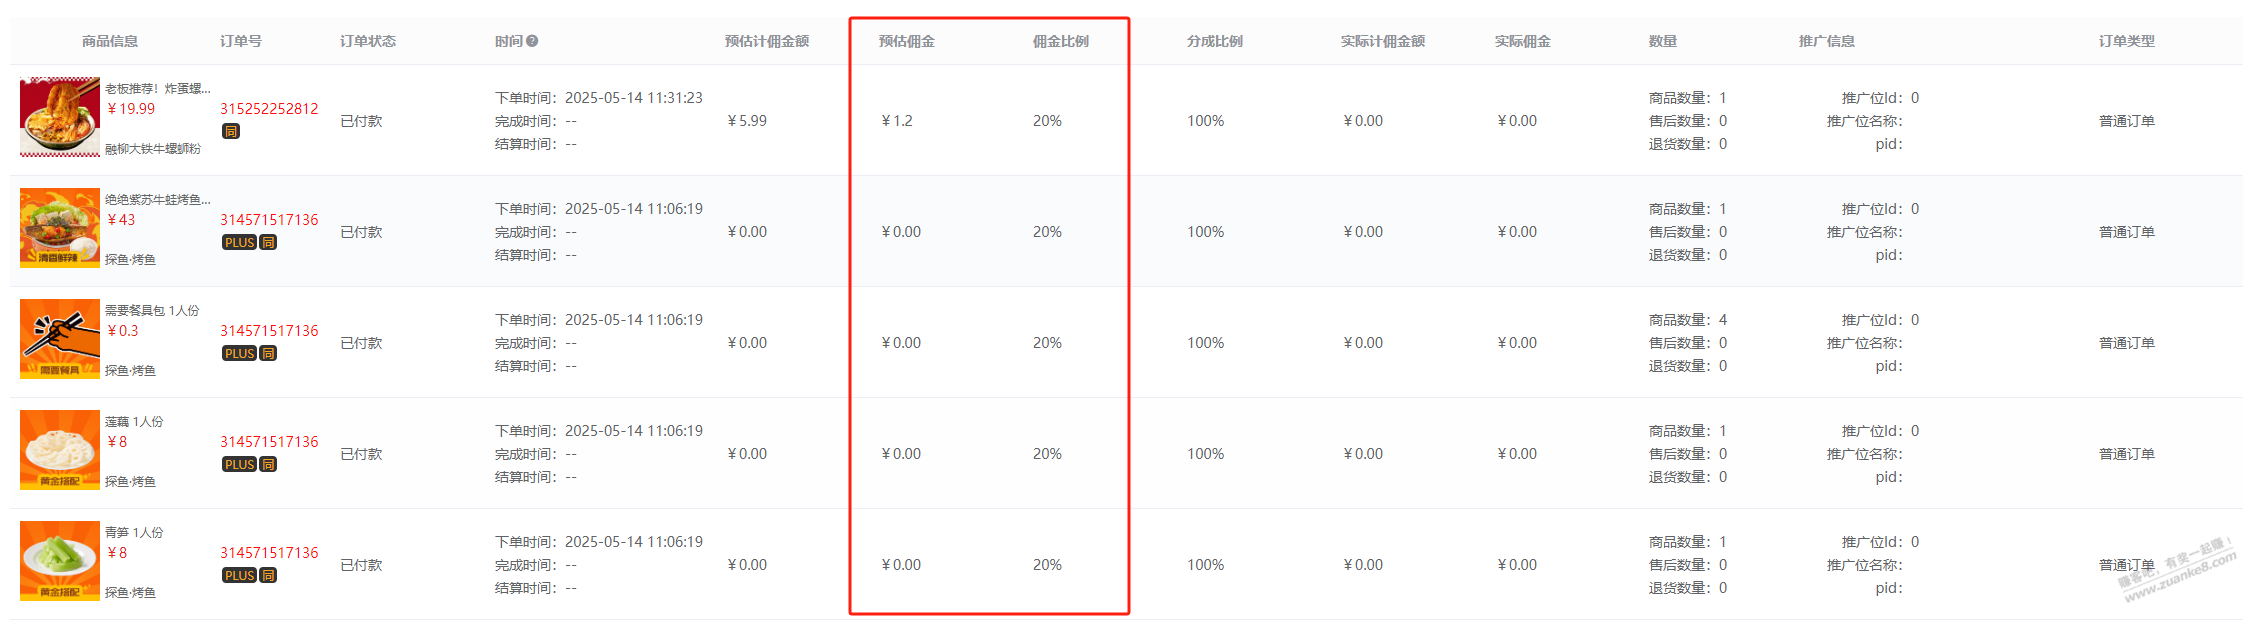Click the 老板推荐！炸蛋螺 product title

[x=158, y=88]
